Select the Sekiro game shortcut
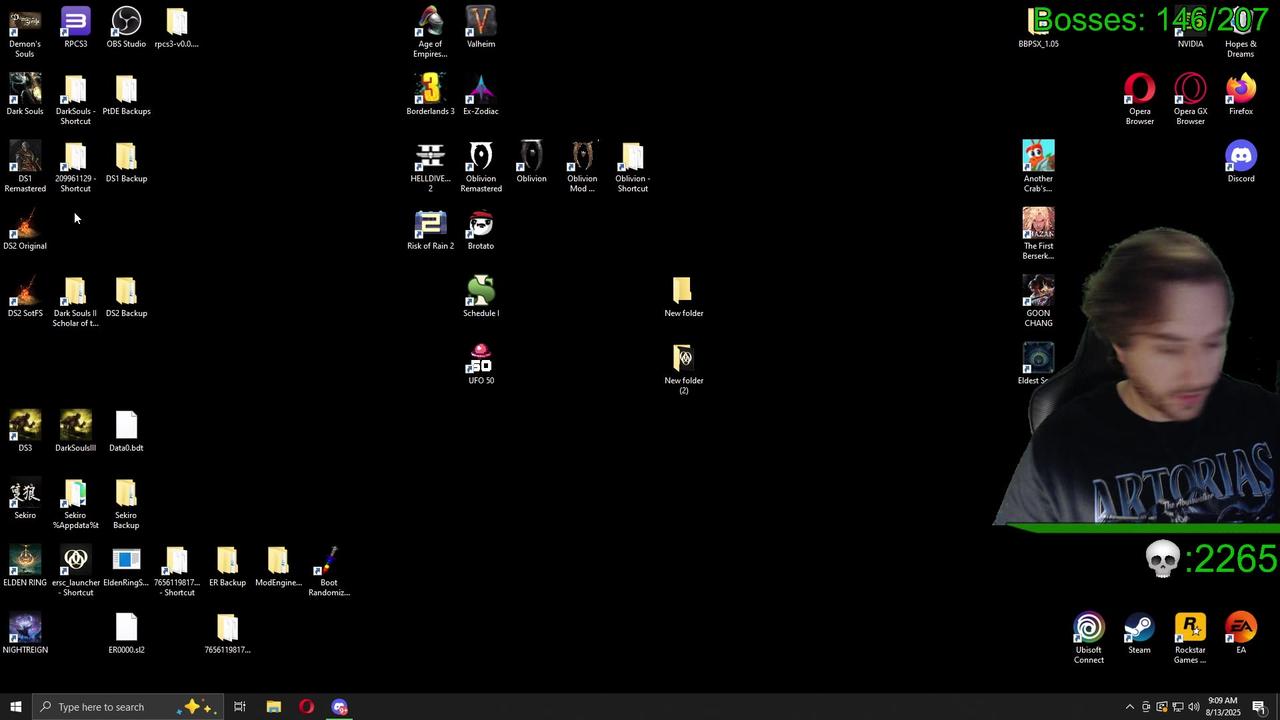The image size is (1280, 720). click(x=25, y=499)
